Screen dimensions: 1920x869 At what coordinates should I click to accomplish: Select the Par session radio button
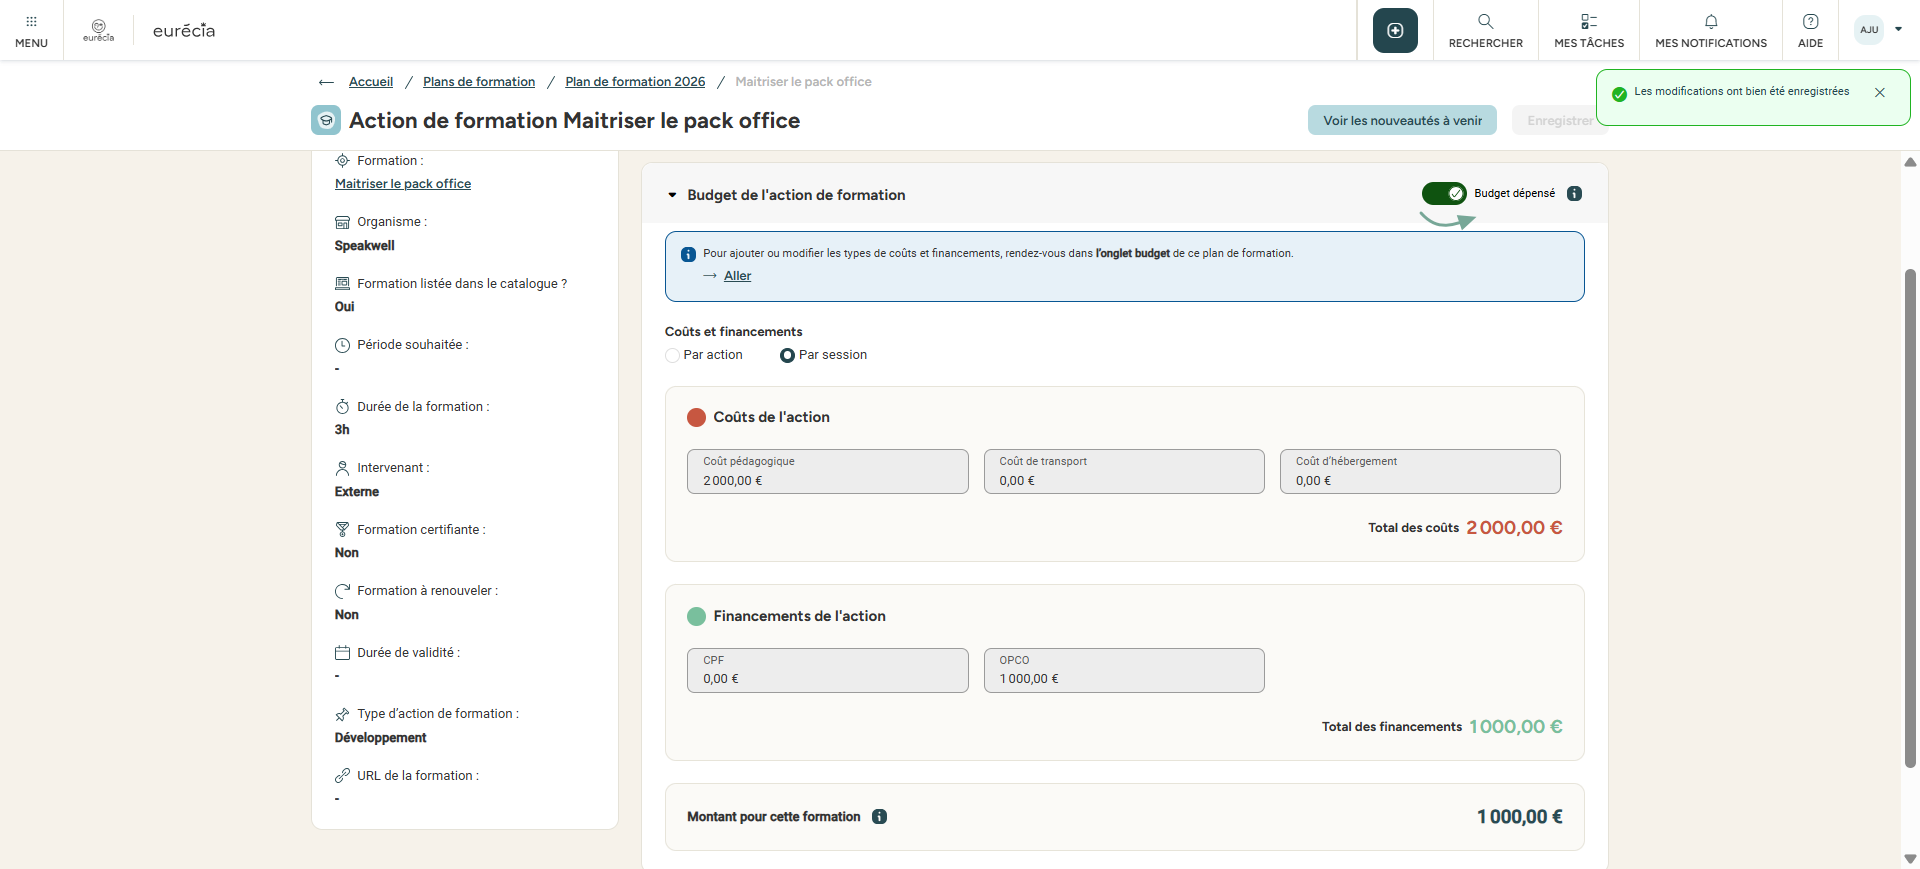coord(787,355)
